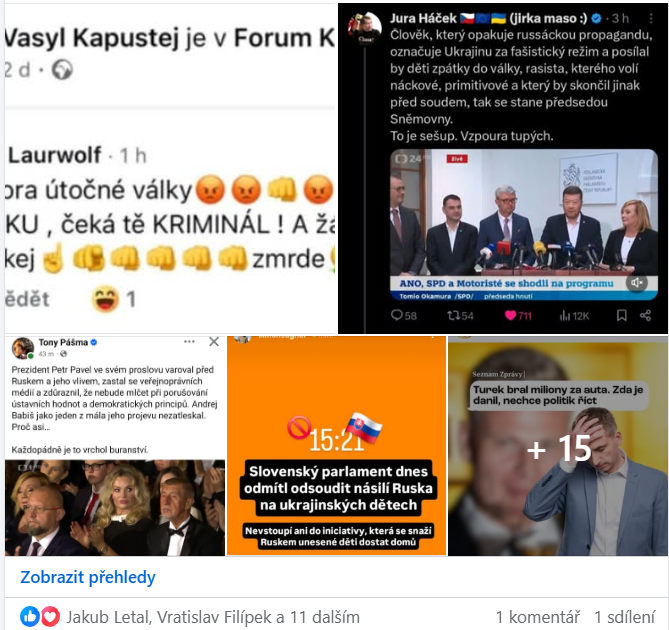Open the 1 komentář link
669x630 pixels.
click(538, 617)
